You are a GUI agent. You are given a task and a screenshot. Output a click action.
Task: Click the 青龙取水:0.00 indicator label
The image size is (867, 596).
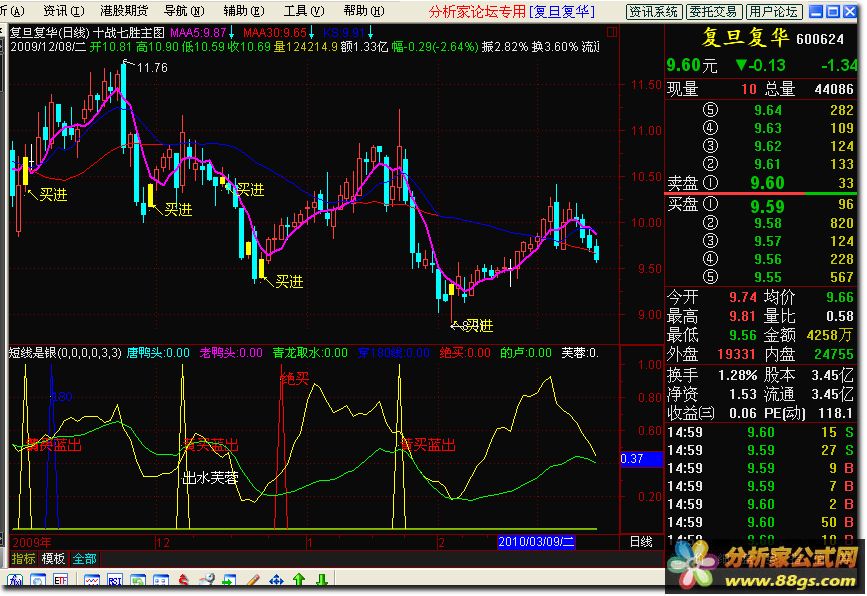coord(310,353)
